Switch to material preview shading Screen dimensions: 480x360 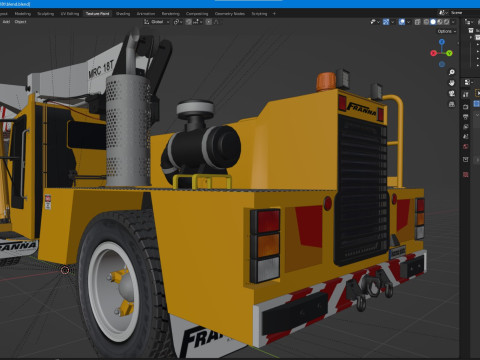click(x=440, y=22)
